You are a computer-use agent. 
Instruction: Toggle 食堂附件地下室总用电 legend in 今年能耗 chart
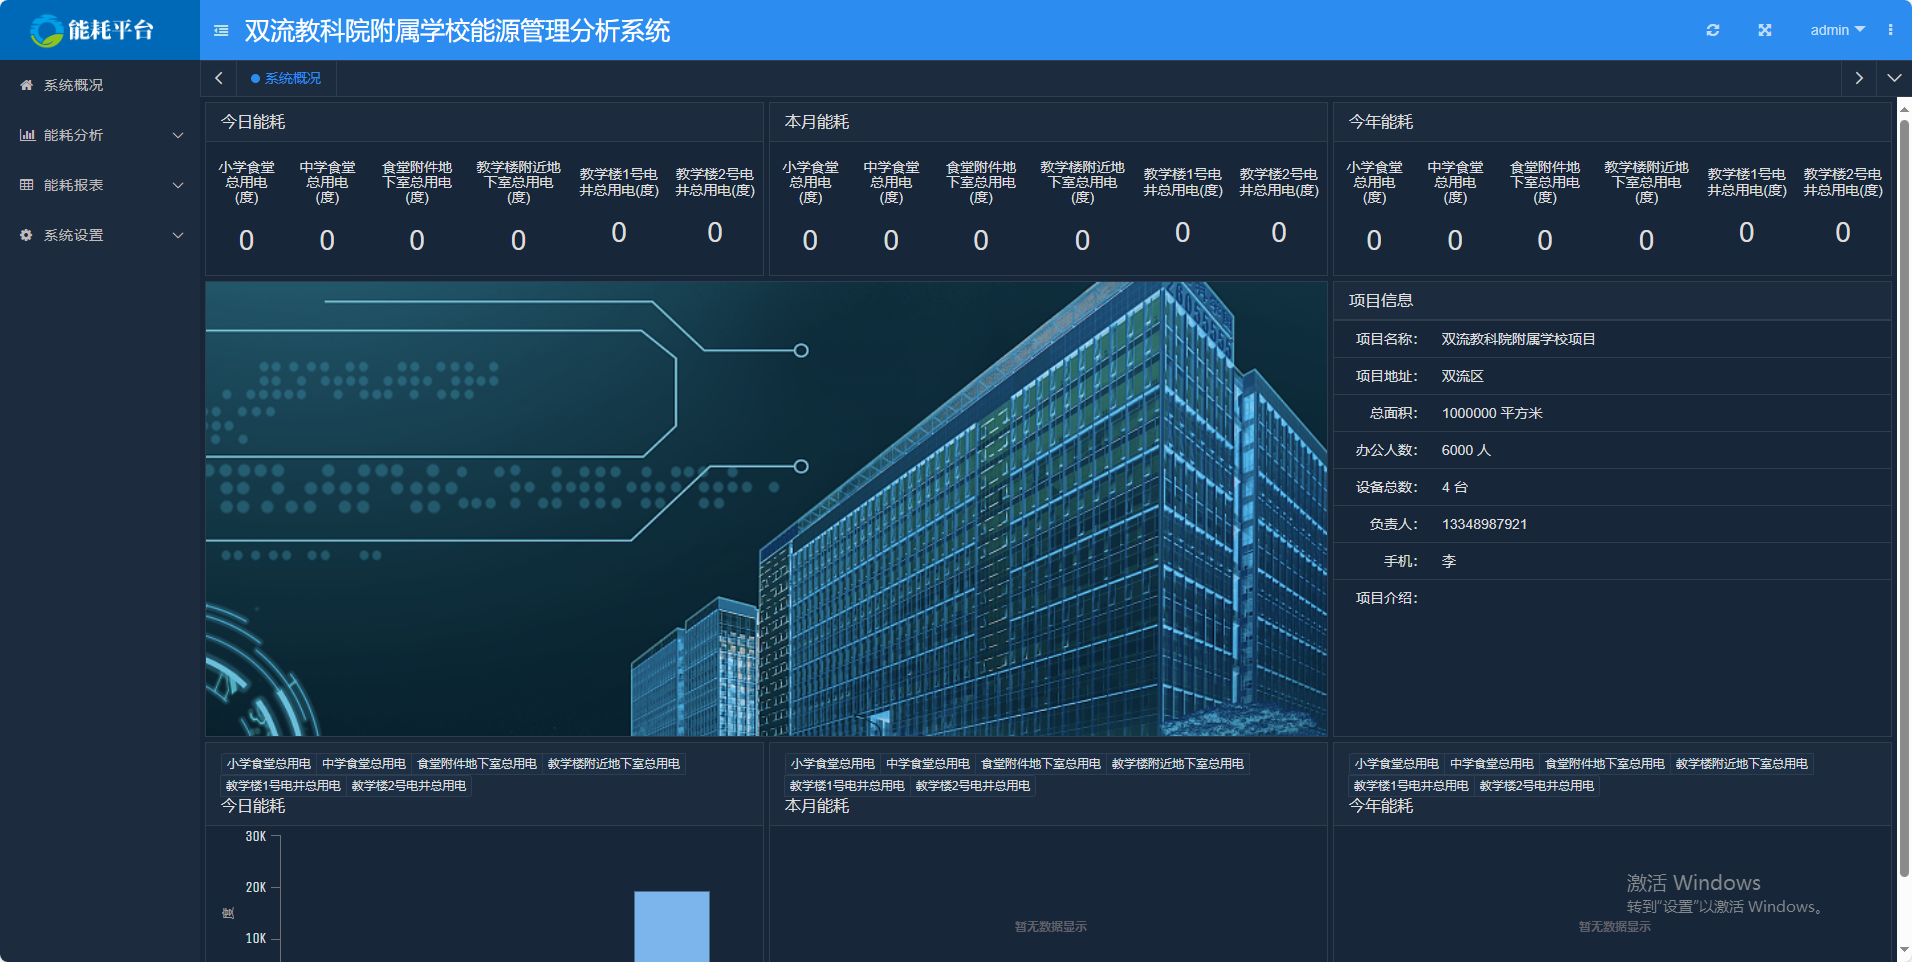click(1604, 764)
